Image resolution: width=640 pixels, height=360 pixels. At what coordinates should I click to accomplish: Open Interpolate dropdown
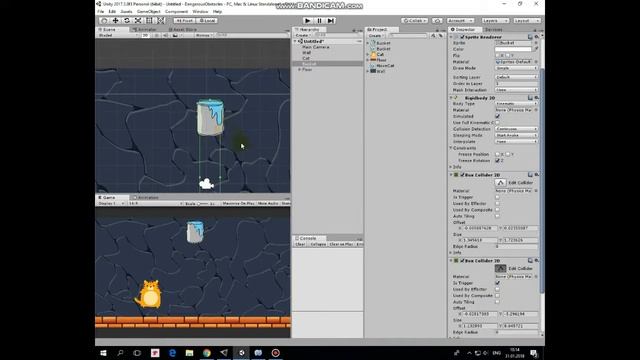tap(516, 142)
